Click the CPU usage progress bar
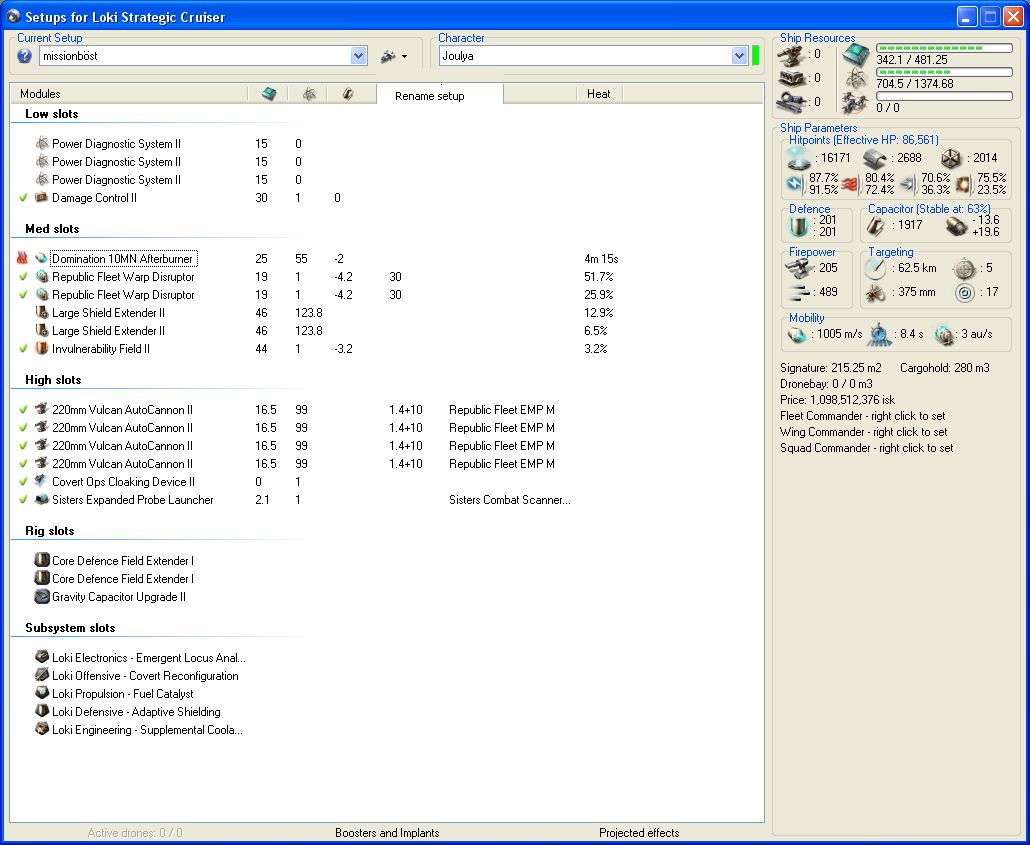 tap(944, 49)
